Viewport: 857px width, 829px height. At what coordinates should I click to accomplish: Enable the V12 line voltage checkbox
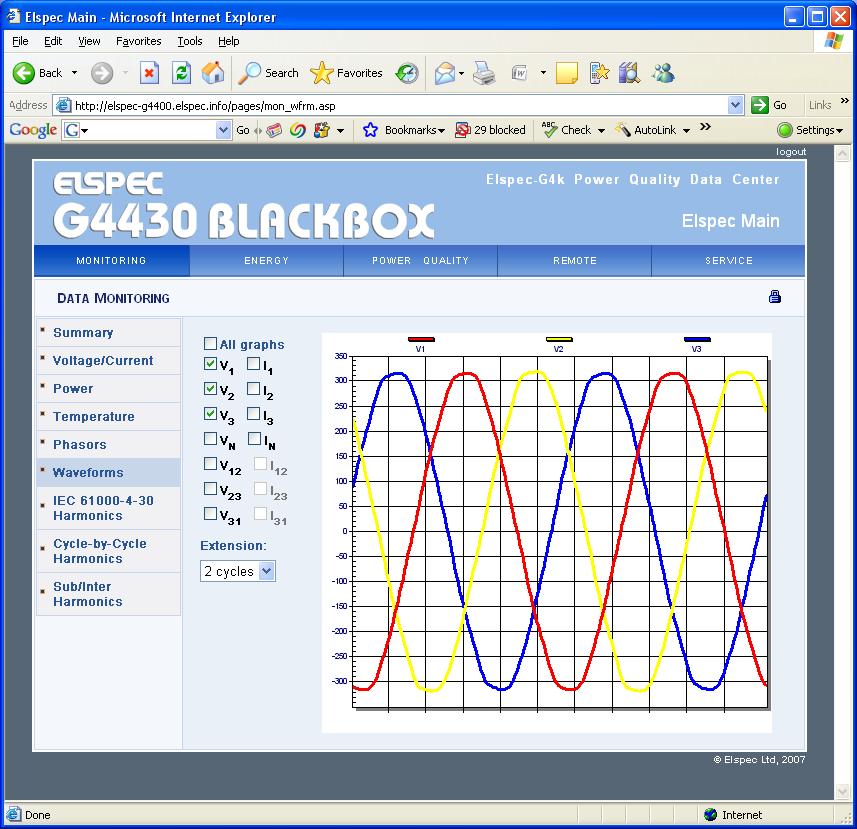pyautogui.click(x=210, y=463)
